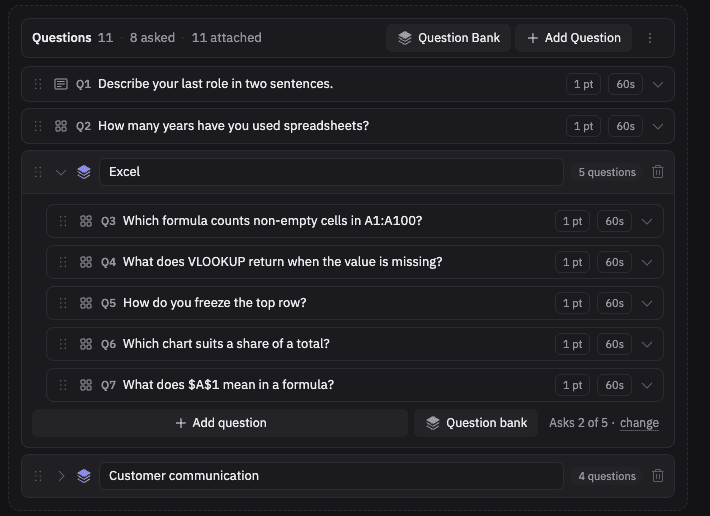The width and height of the screenshot is (710, 516).
Task: Click the question type icon of Q7
Action: [x=86, y=385]
